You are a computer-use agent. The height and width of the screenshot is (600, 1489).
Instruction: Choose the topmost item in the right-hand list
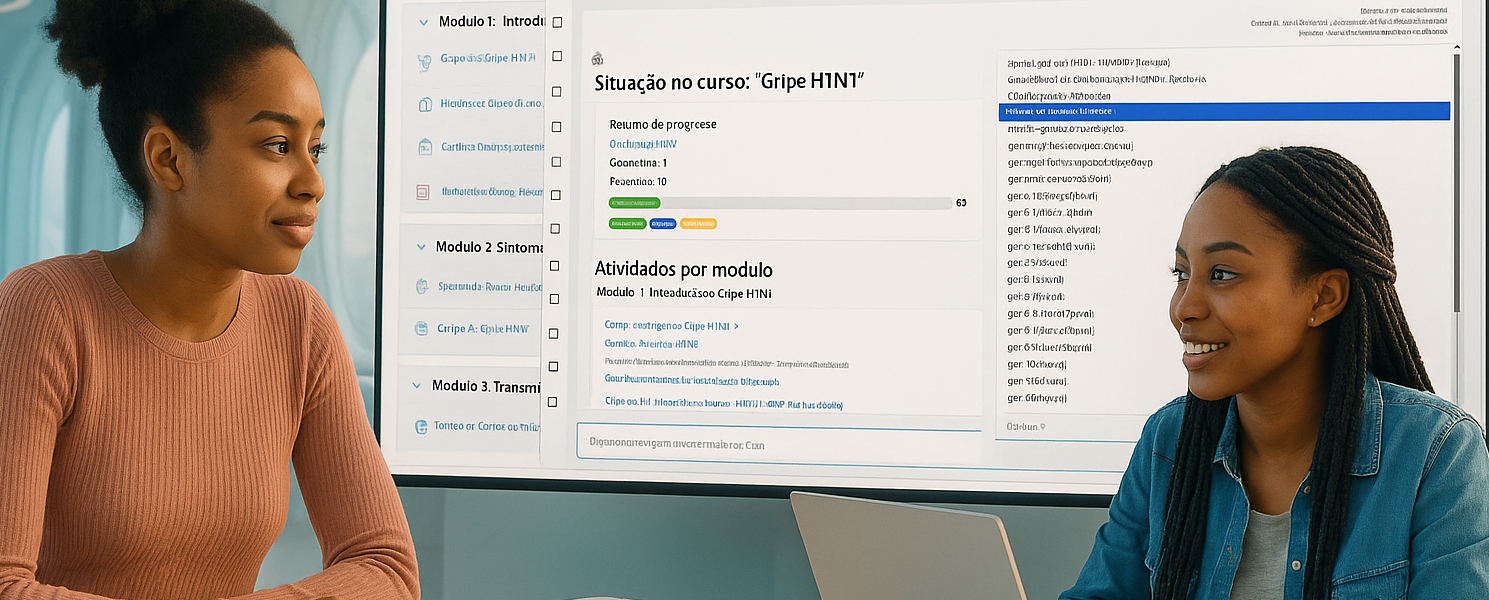tap(1150, 60)
